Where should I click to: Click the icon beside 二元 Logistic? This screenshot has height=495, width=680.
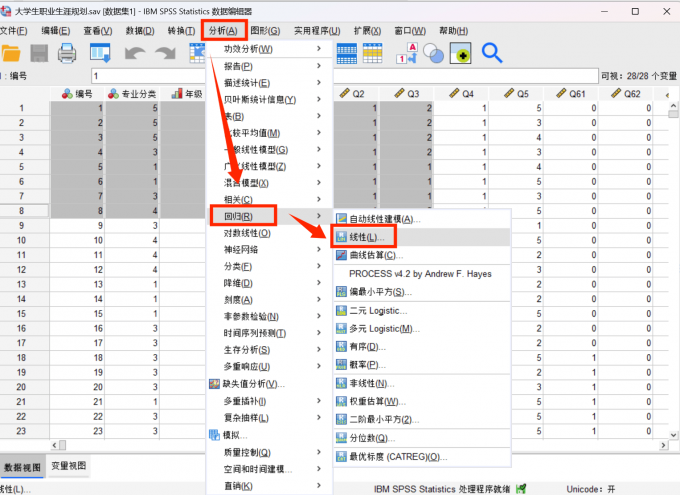point(341,311)
